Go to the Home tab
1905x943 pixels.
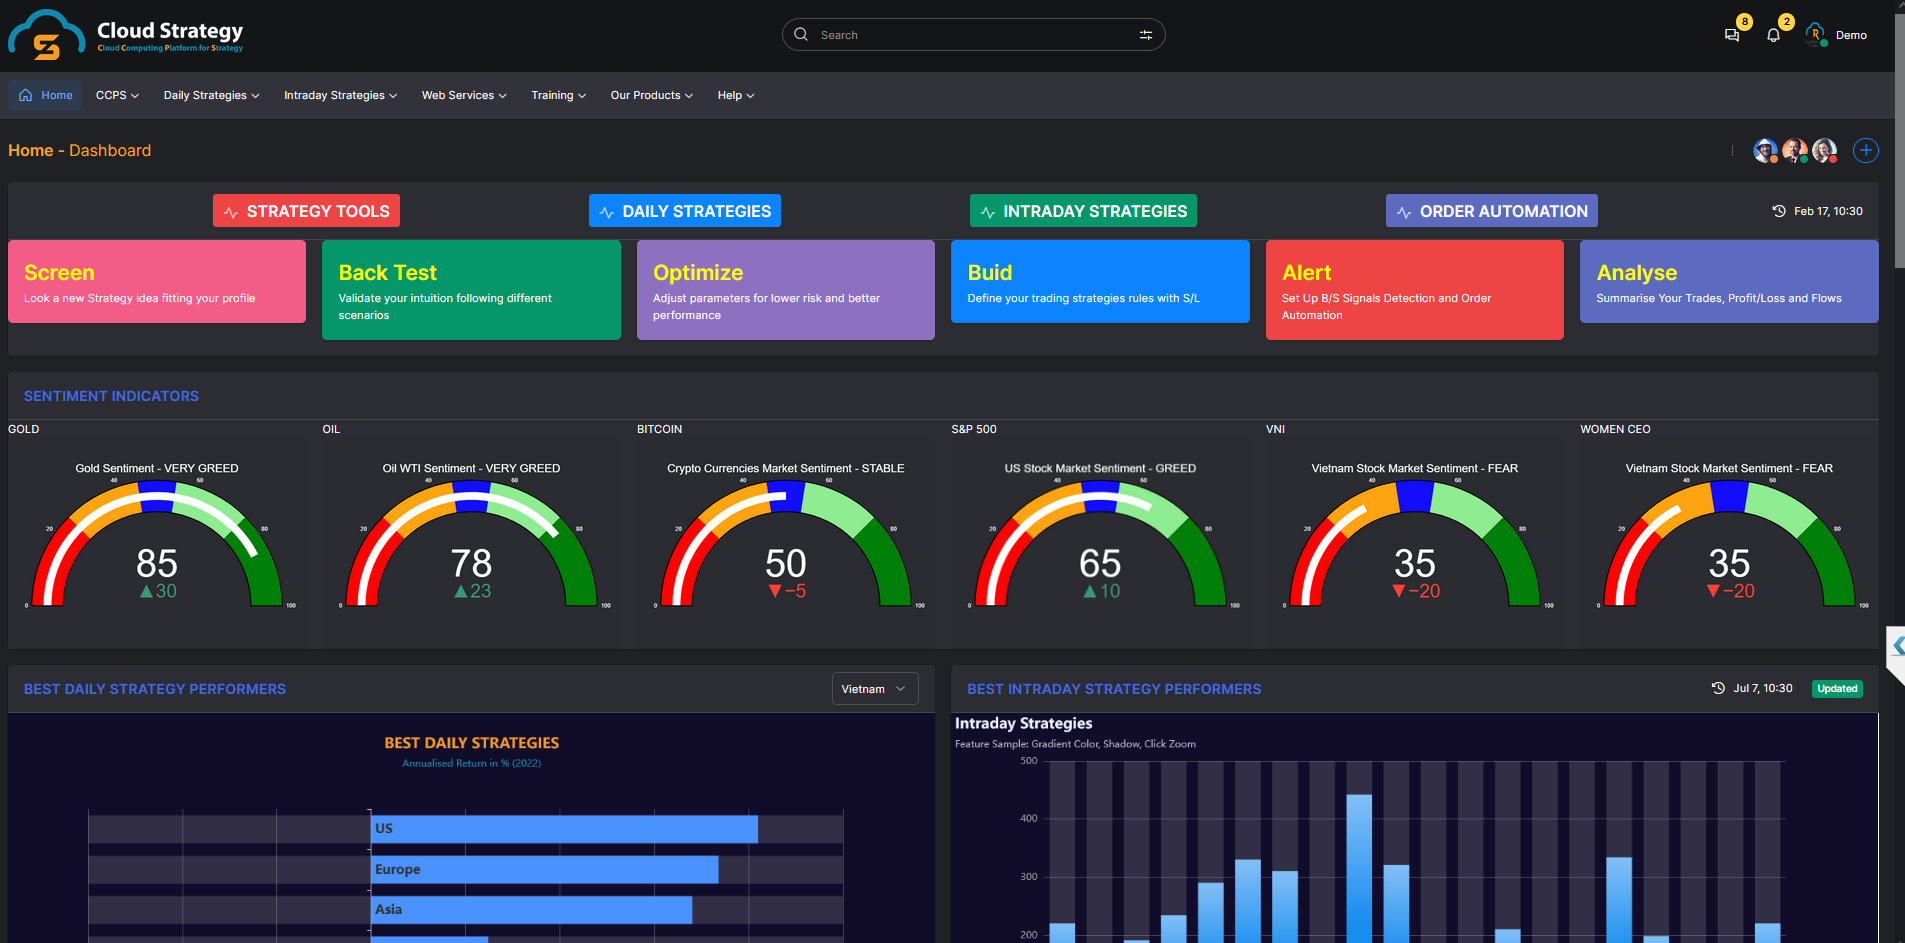click(x=46, y=96)
